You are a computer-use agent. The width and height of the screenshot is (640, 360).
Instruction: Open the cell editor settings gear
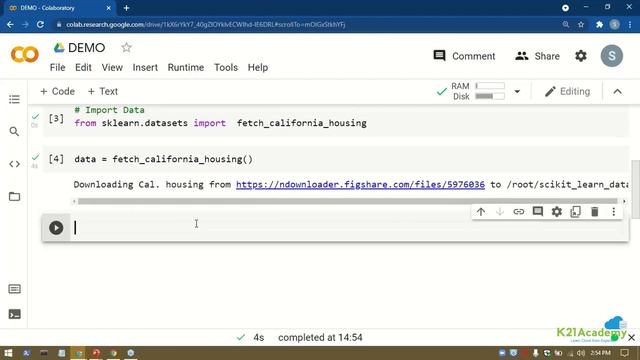click(x=557, y=211)
